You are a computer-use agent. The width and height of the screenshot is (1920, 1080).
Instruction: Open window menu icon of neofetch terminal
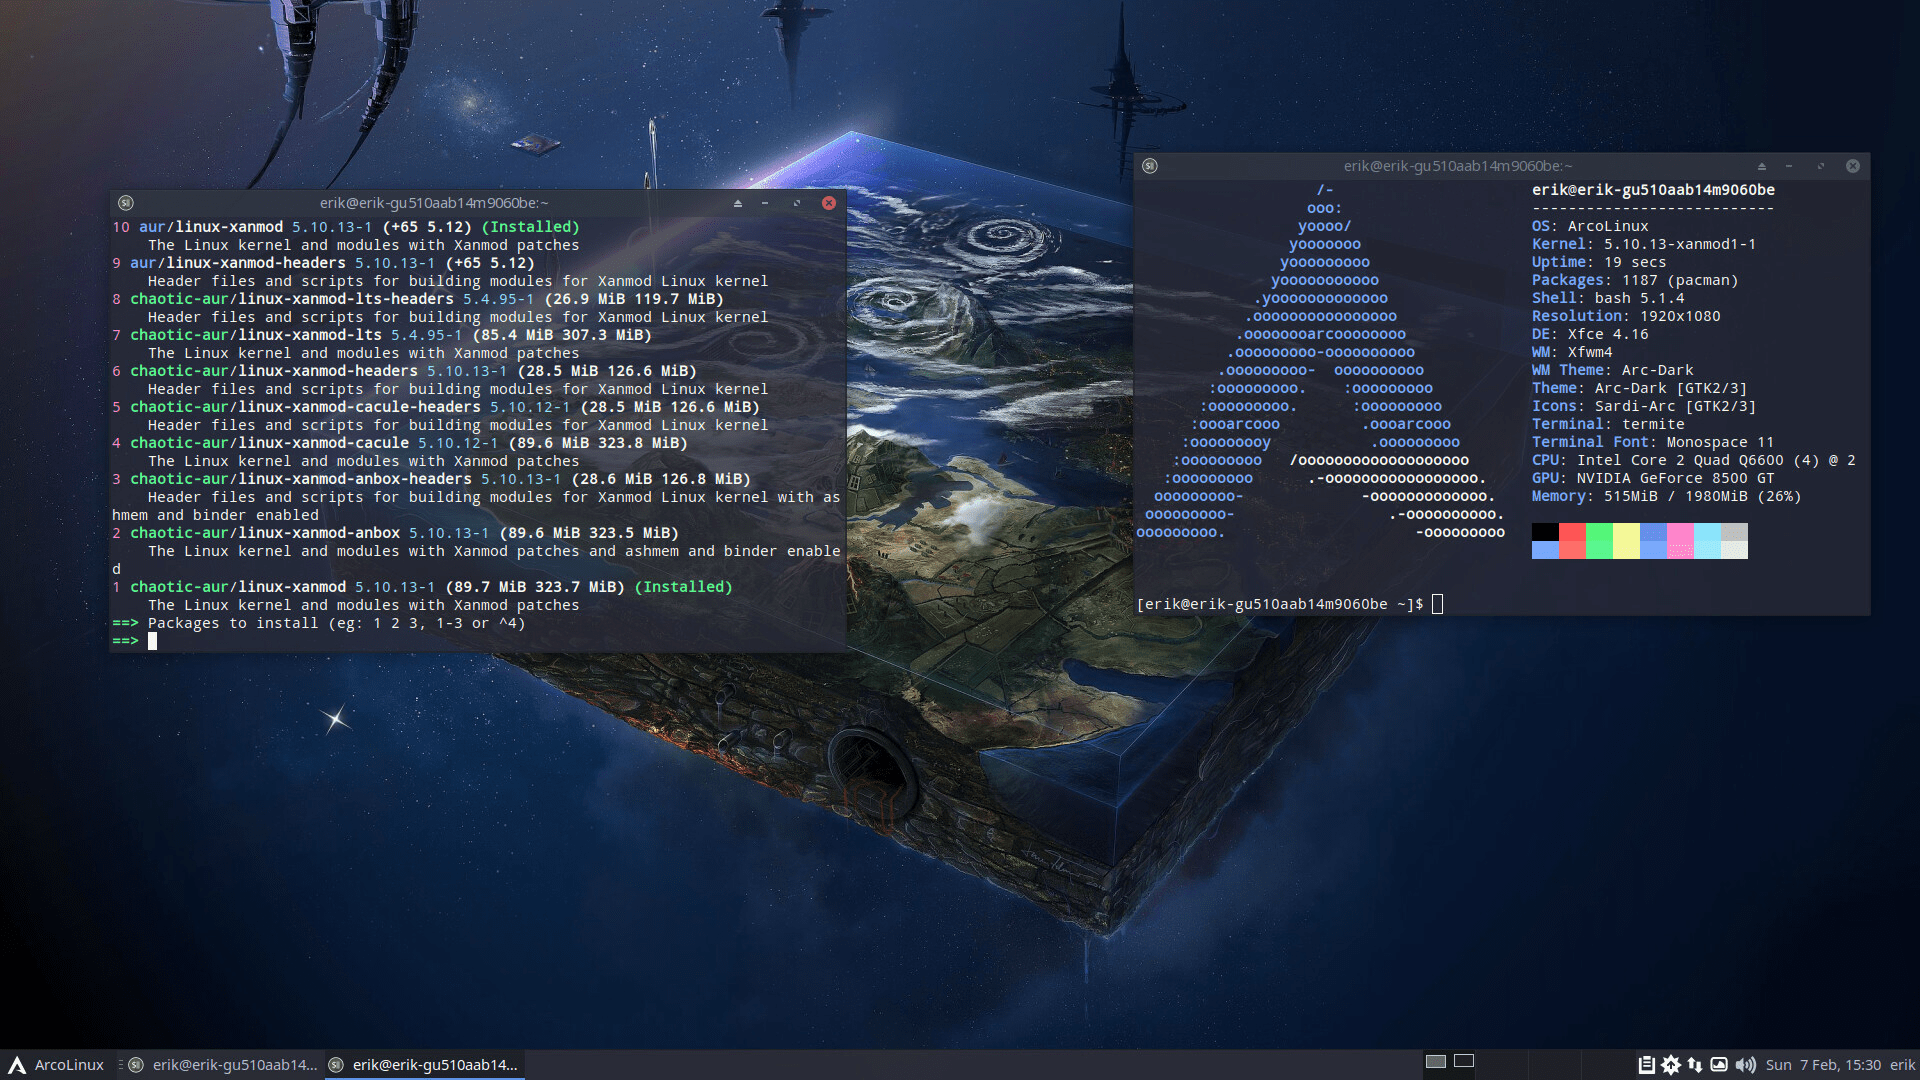pos(1150,166)
